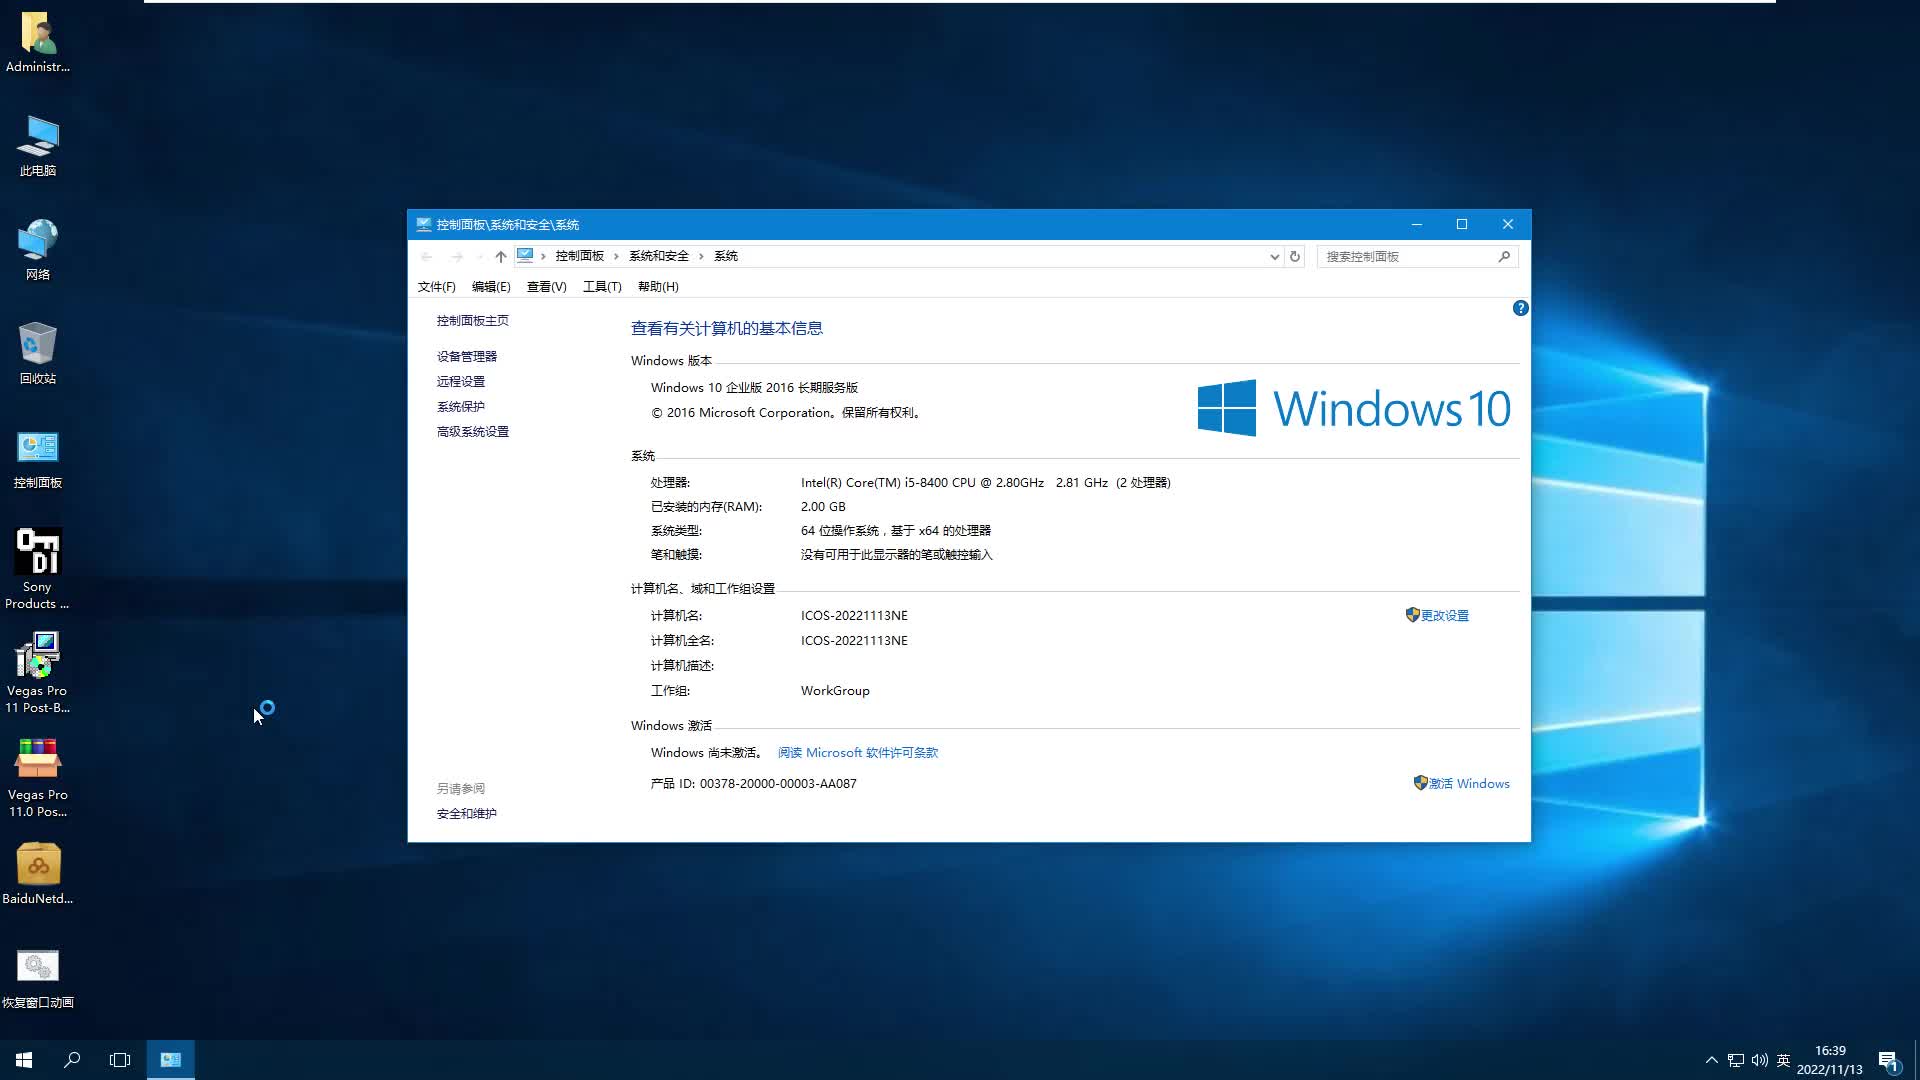Open 设备管理器 in sidebar

467,356
